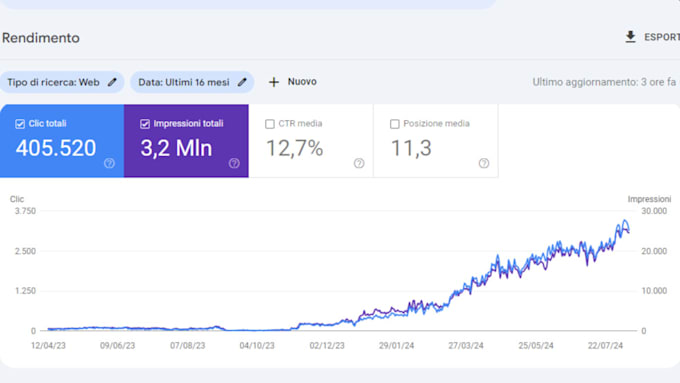Click the 29/01/24 date axis label

[x=396, y=346]
